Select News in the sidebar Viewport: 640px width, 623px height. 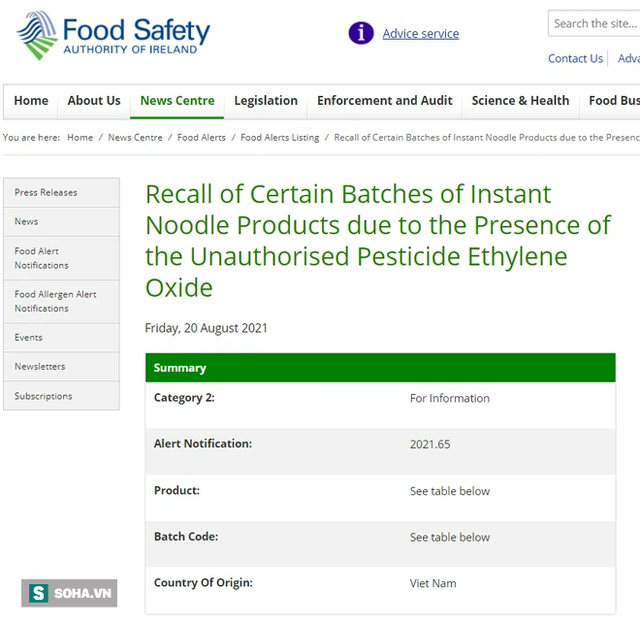pos(27,222)
